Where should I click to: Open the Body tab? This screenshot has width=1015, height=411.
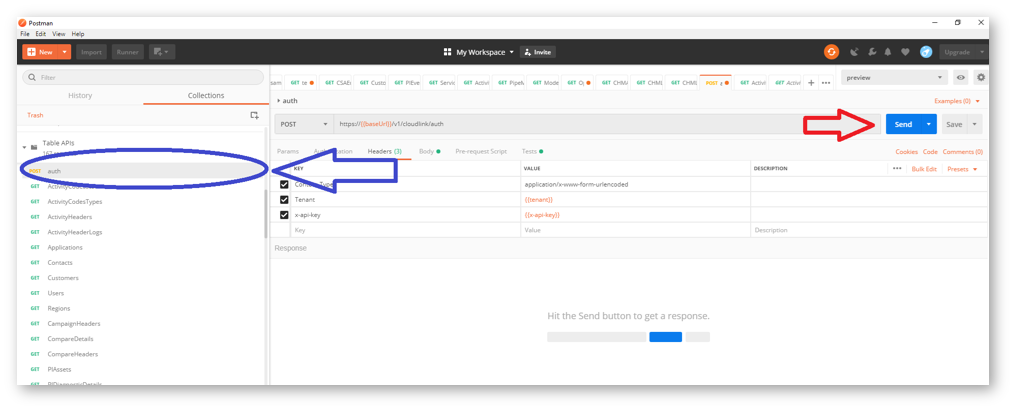[429, 151]
